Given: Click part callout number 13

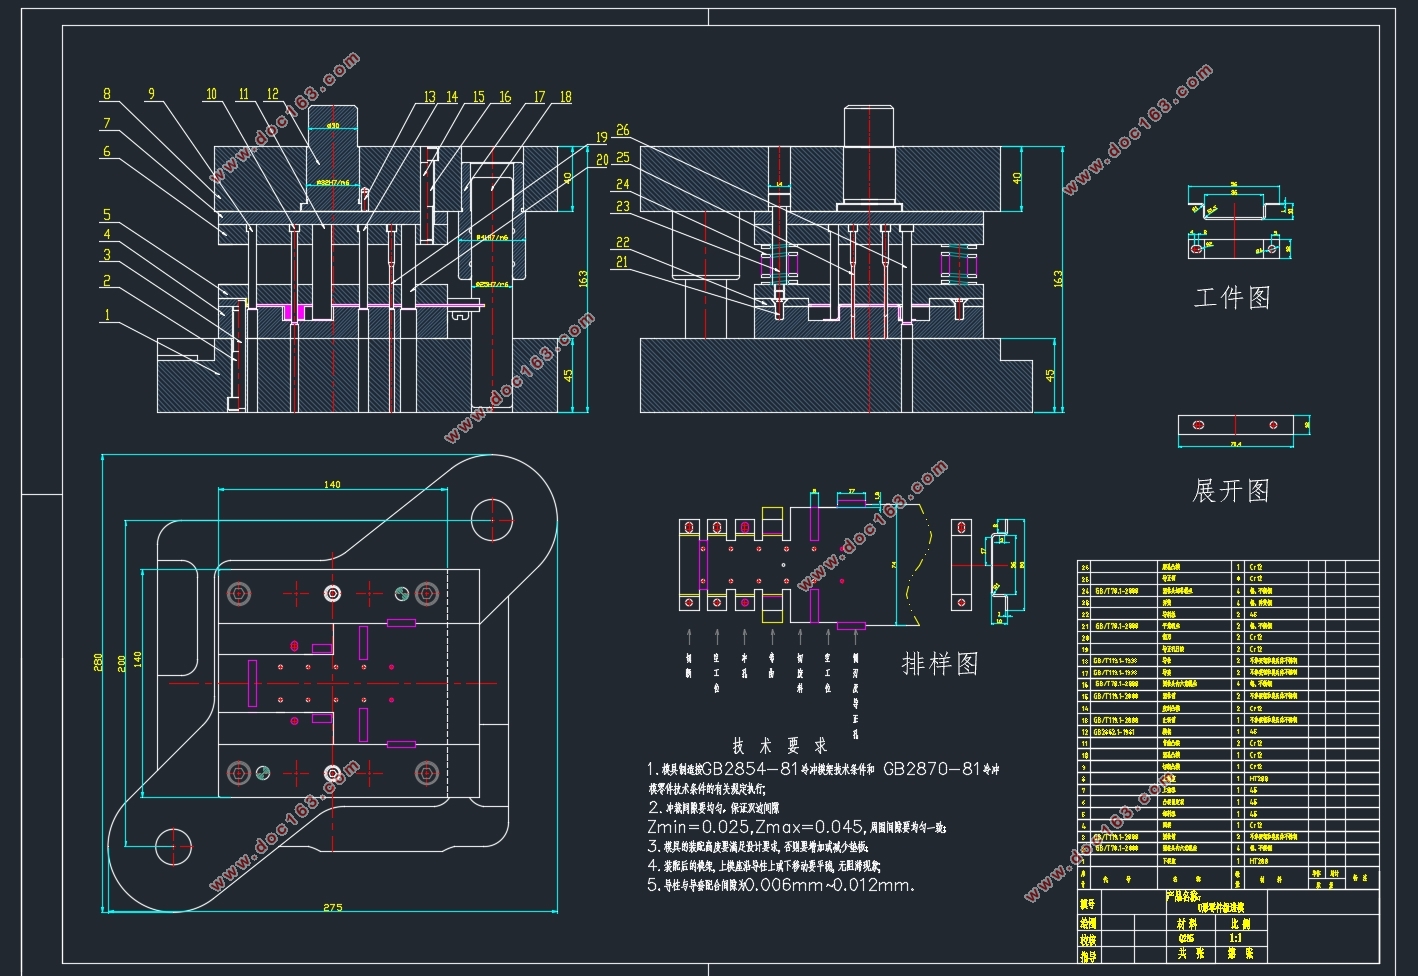Looking at the screenshot, I should [430, 98].
